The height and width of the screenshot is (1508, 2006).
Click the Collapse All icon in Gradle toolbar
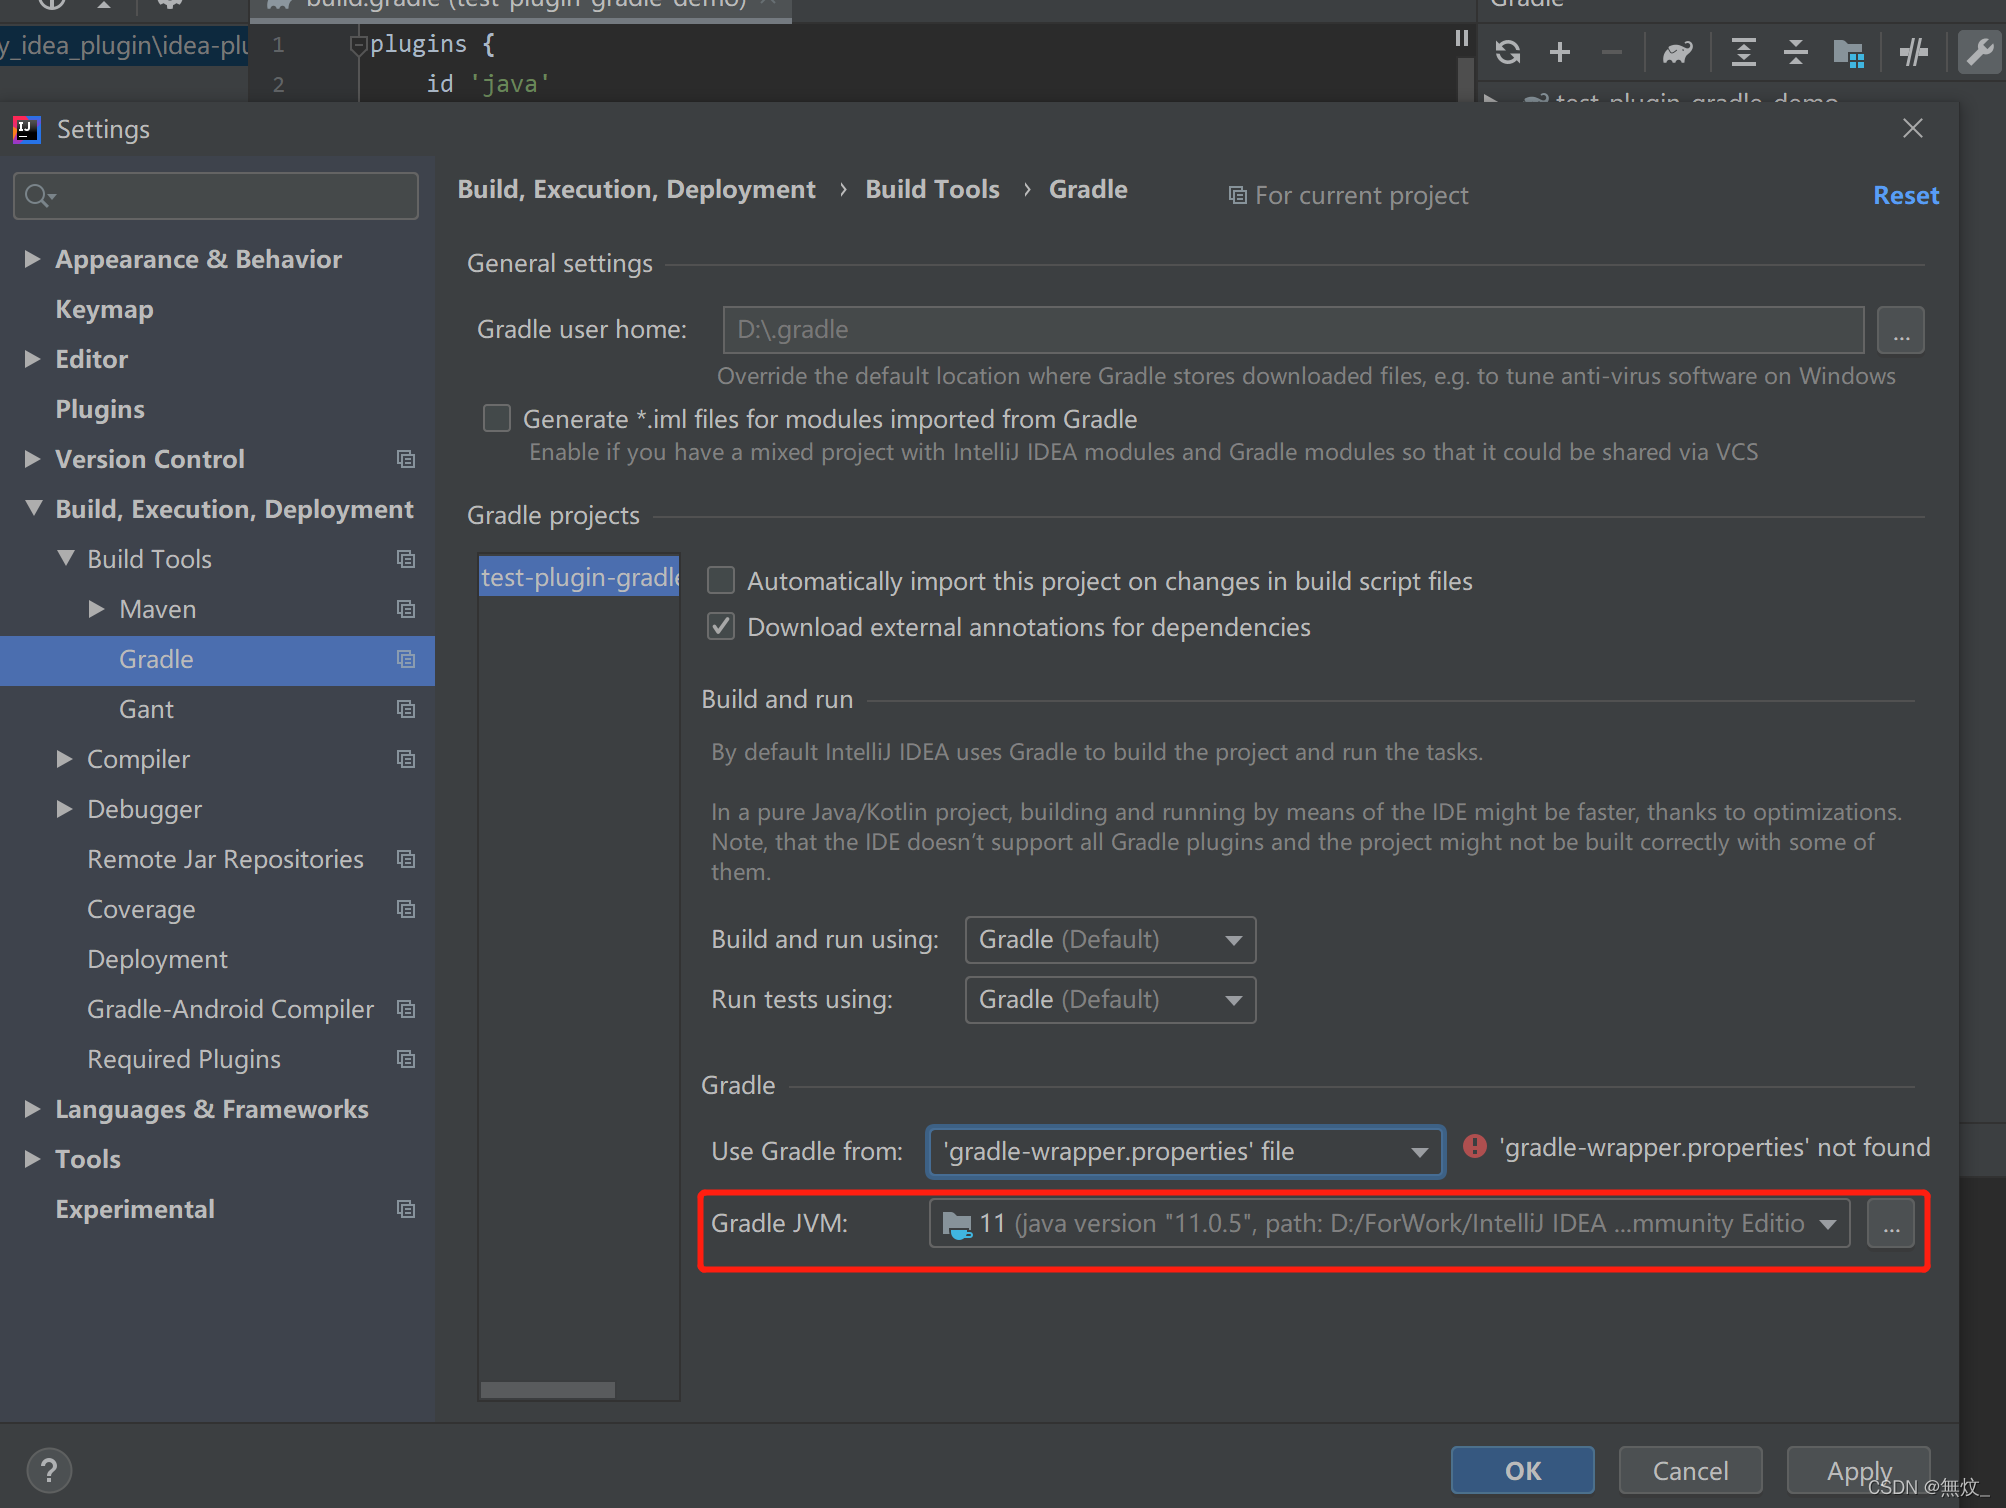(x=1795, y=52)
